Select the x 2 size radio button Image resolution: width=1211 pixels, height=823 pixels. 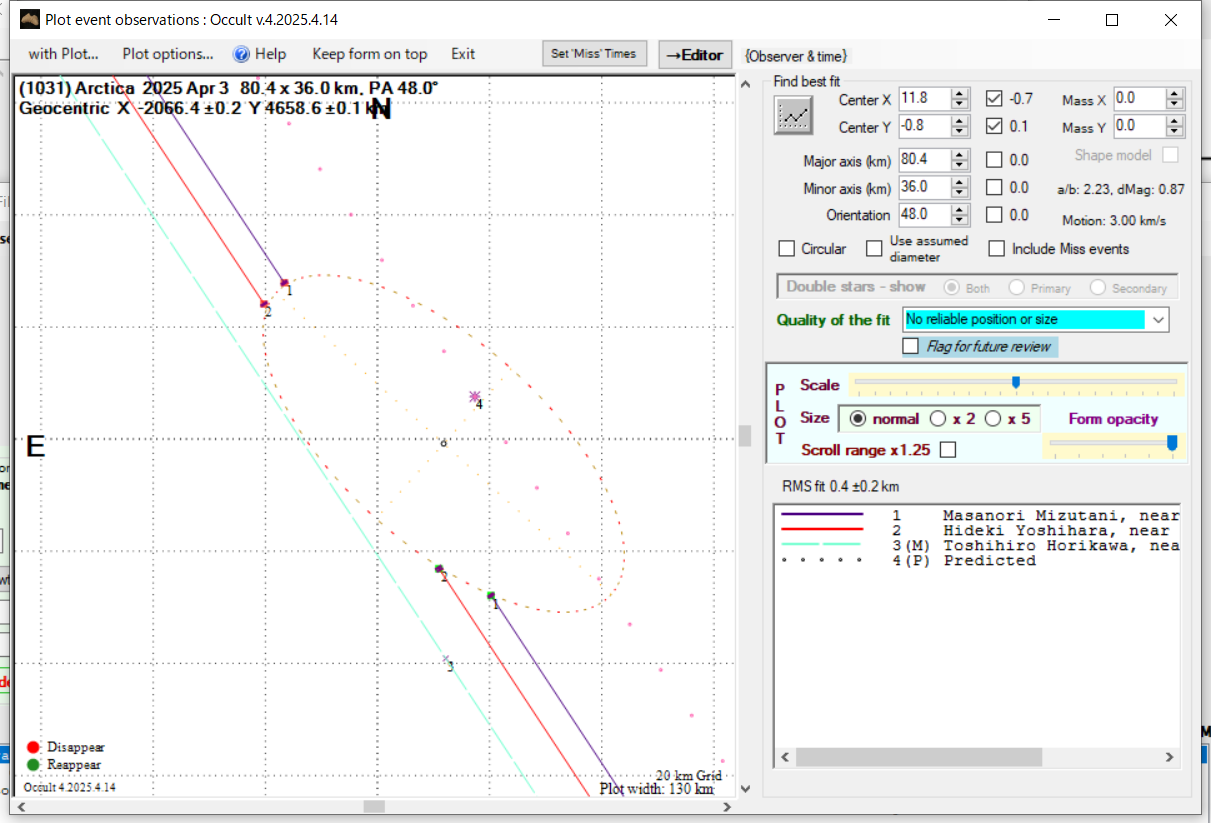click(938, 419)
